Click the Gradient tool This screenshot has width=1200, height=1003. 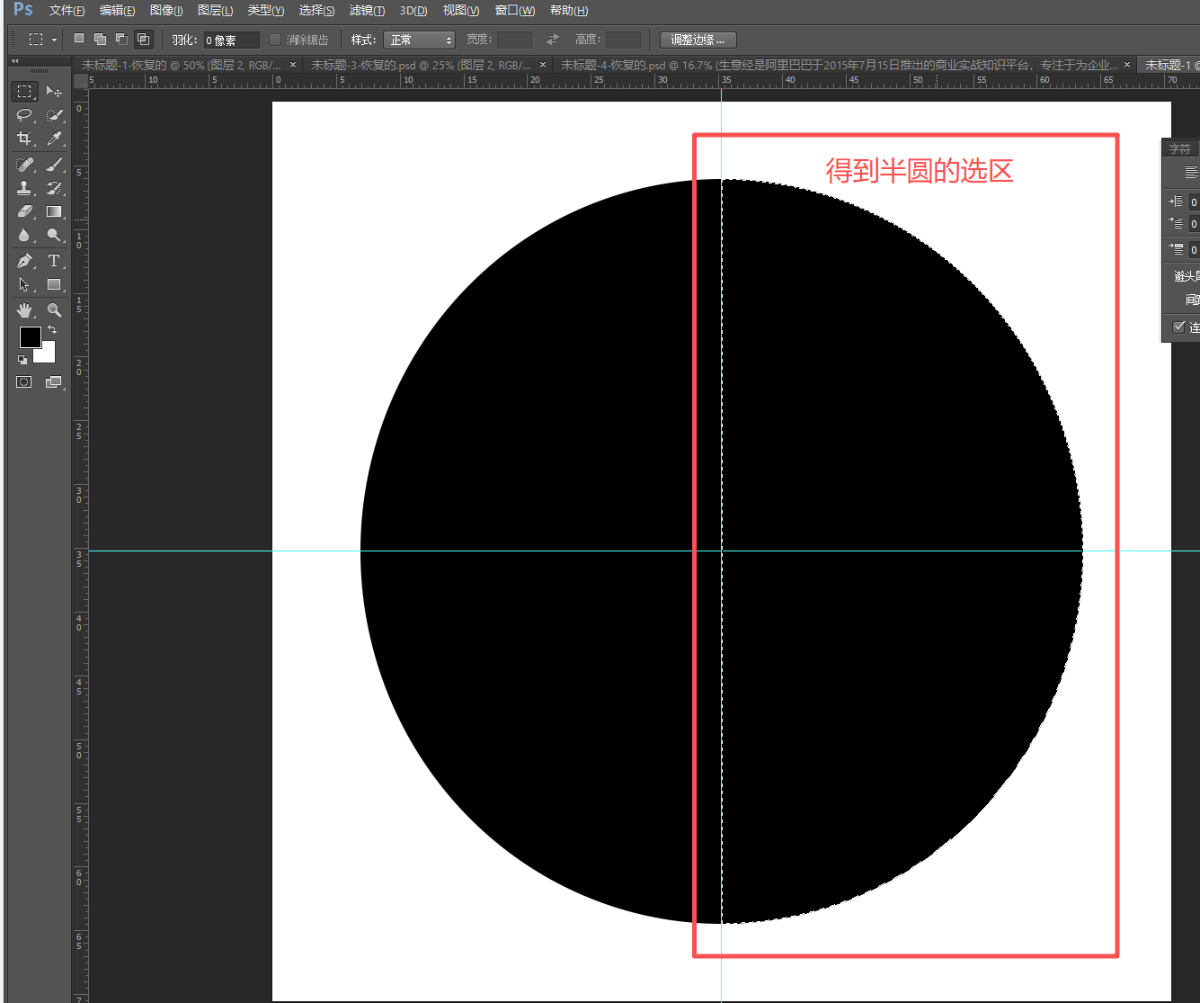55,212
